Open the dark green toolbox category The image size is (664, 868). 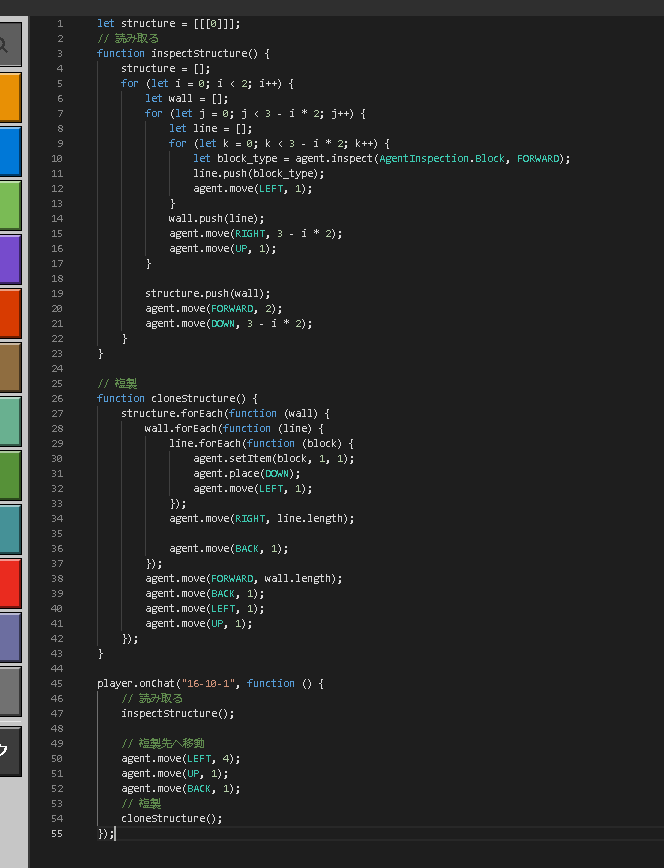tap(9, 475)
